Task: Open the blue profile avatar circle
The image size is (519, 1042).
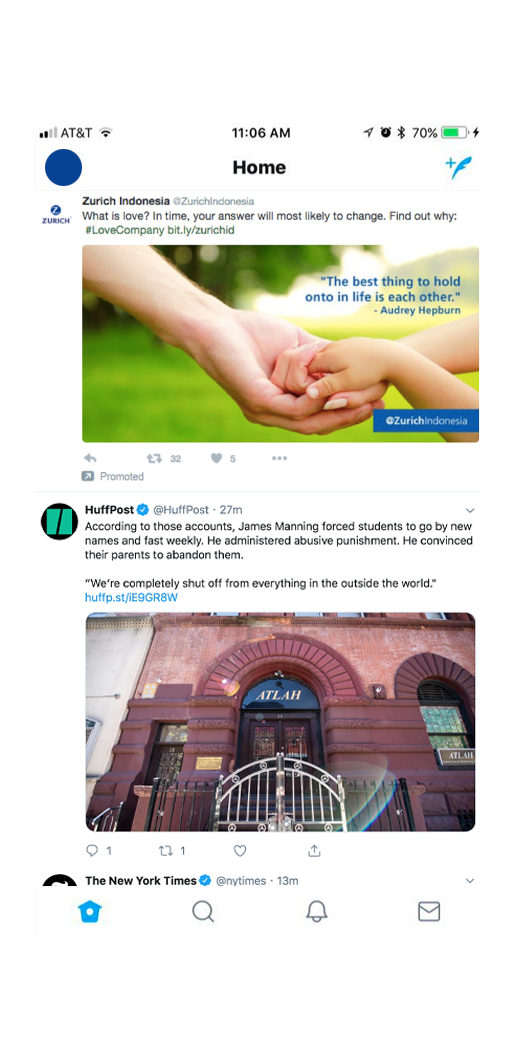Action: tap(63, 167)
